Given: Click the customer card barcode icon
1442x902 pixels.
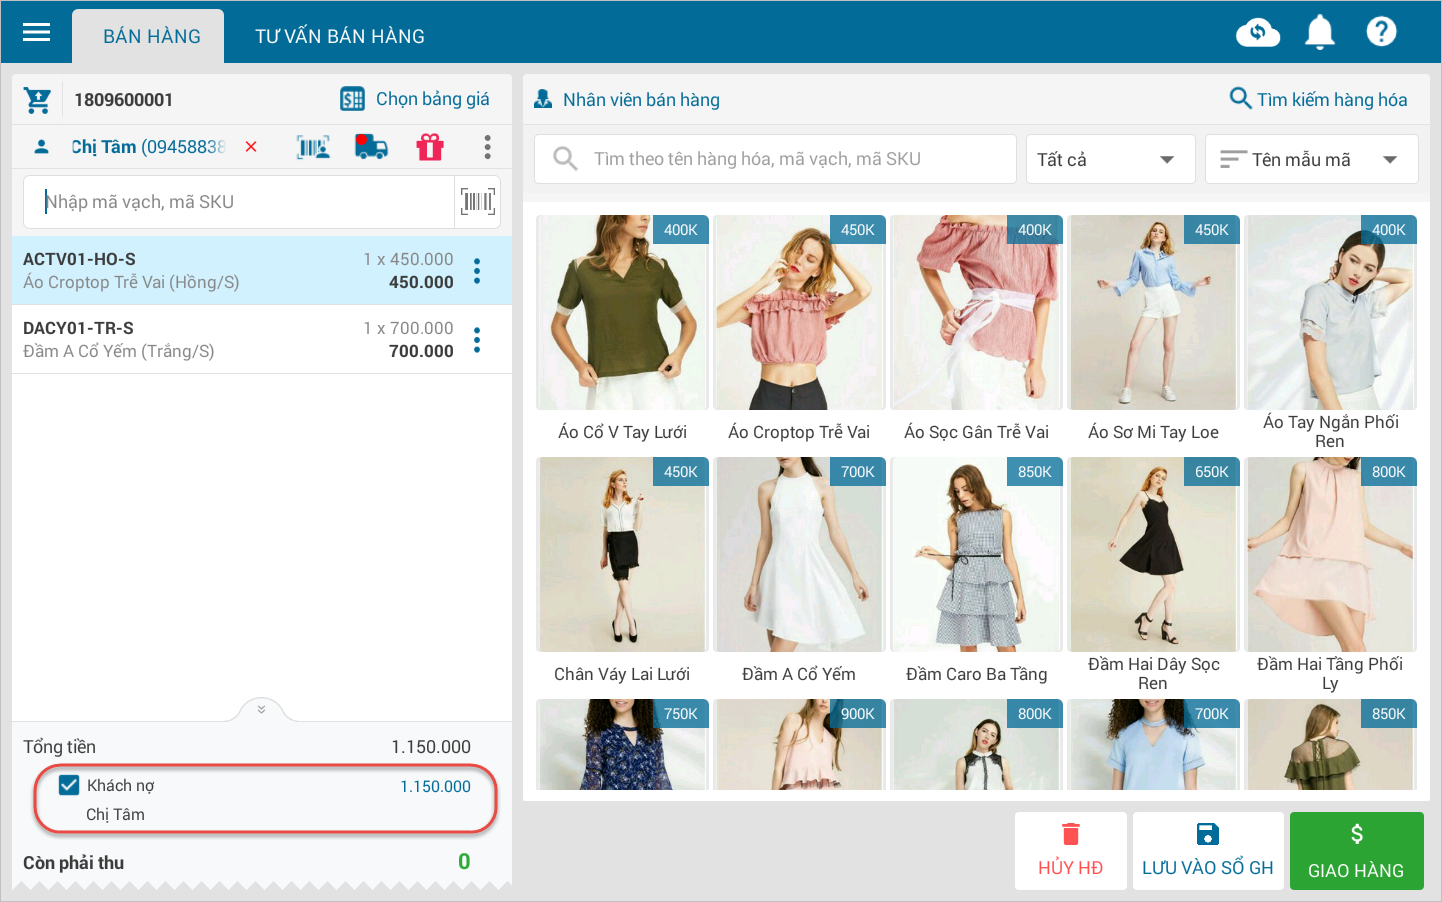Looking at the screenshot, I should coord(313,147).
